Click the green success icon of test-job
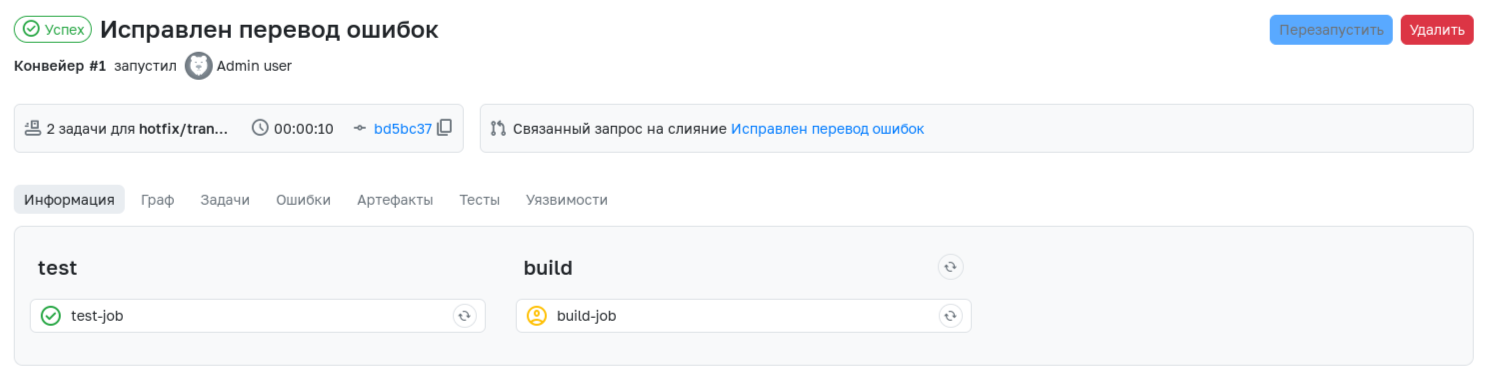The image size is (1489, 381). (51, 316)
